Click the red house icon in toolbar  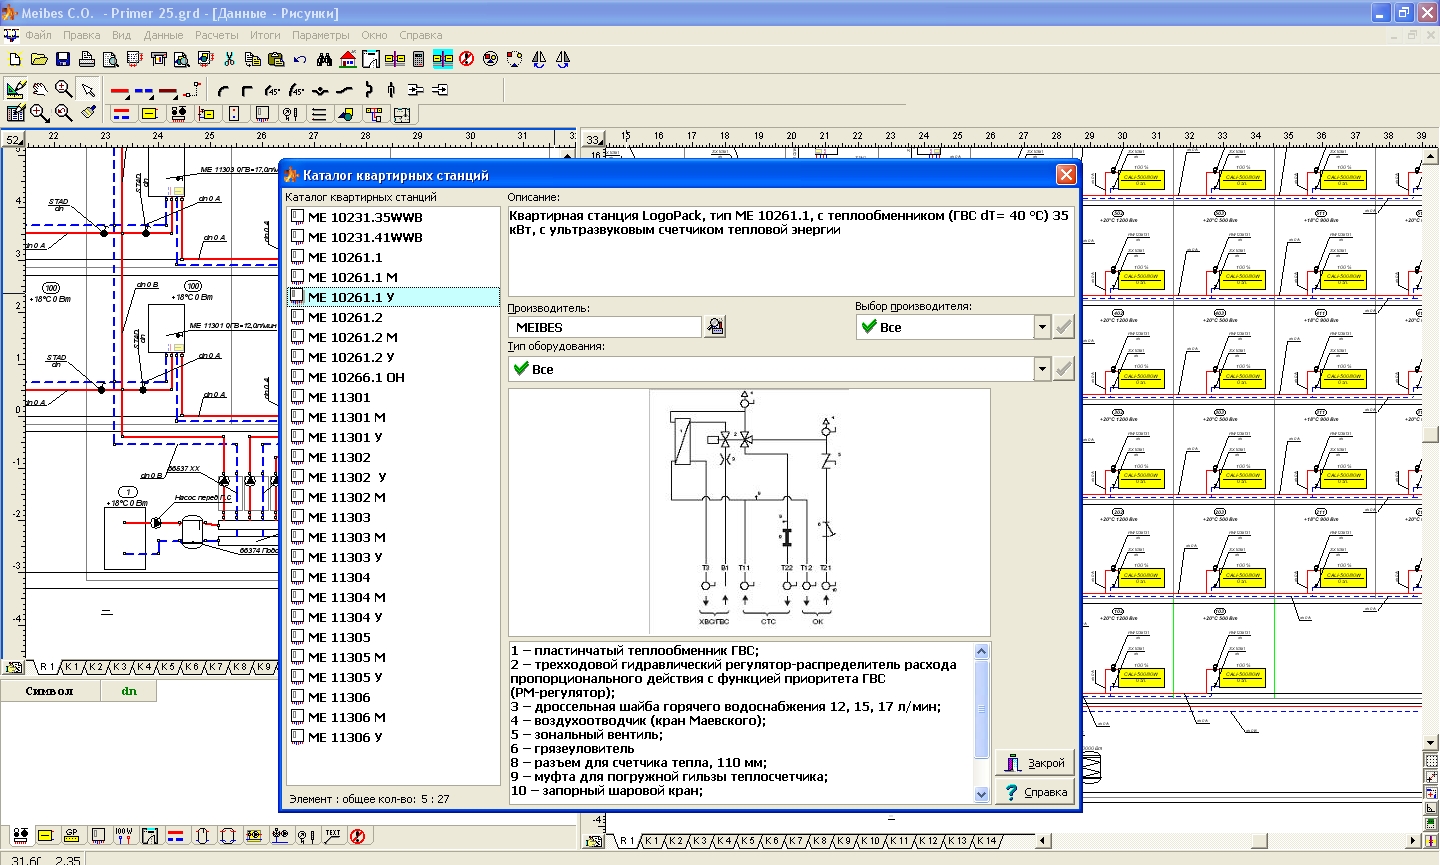[348, 60]
